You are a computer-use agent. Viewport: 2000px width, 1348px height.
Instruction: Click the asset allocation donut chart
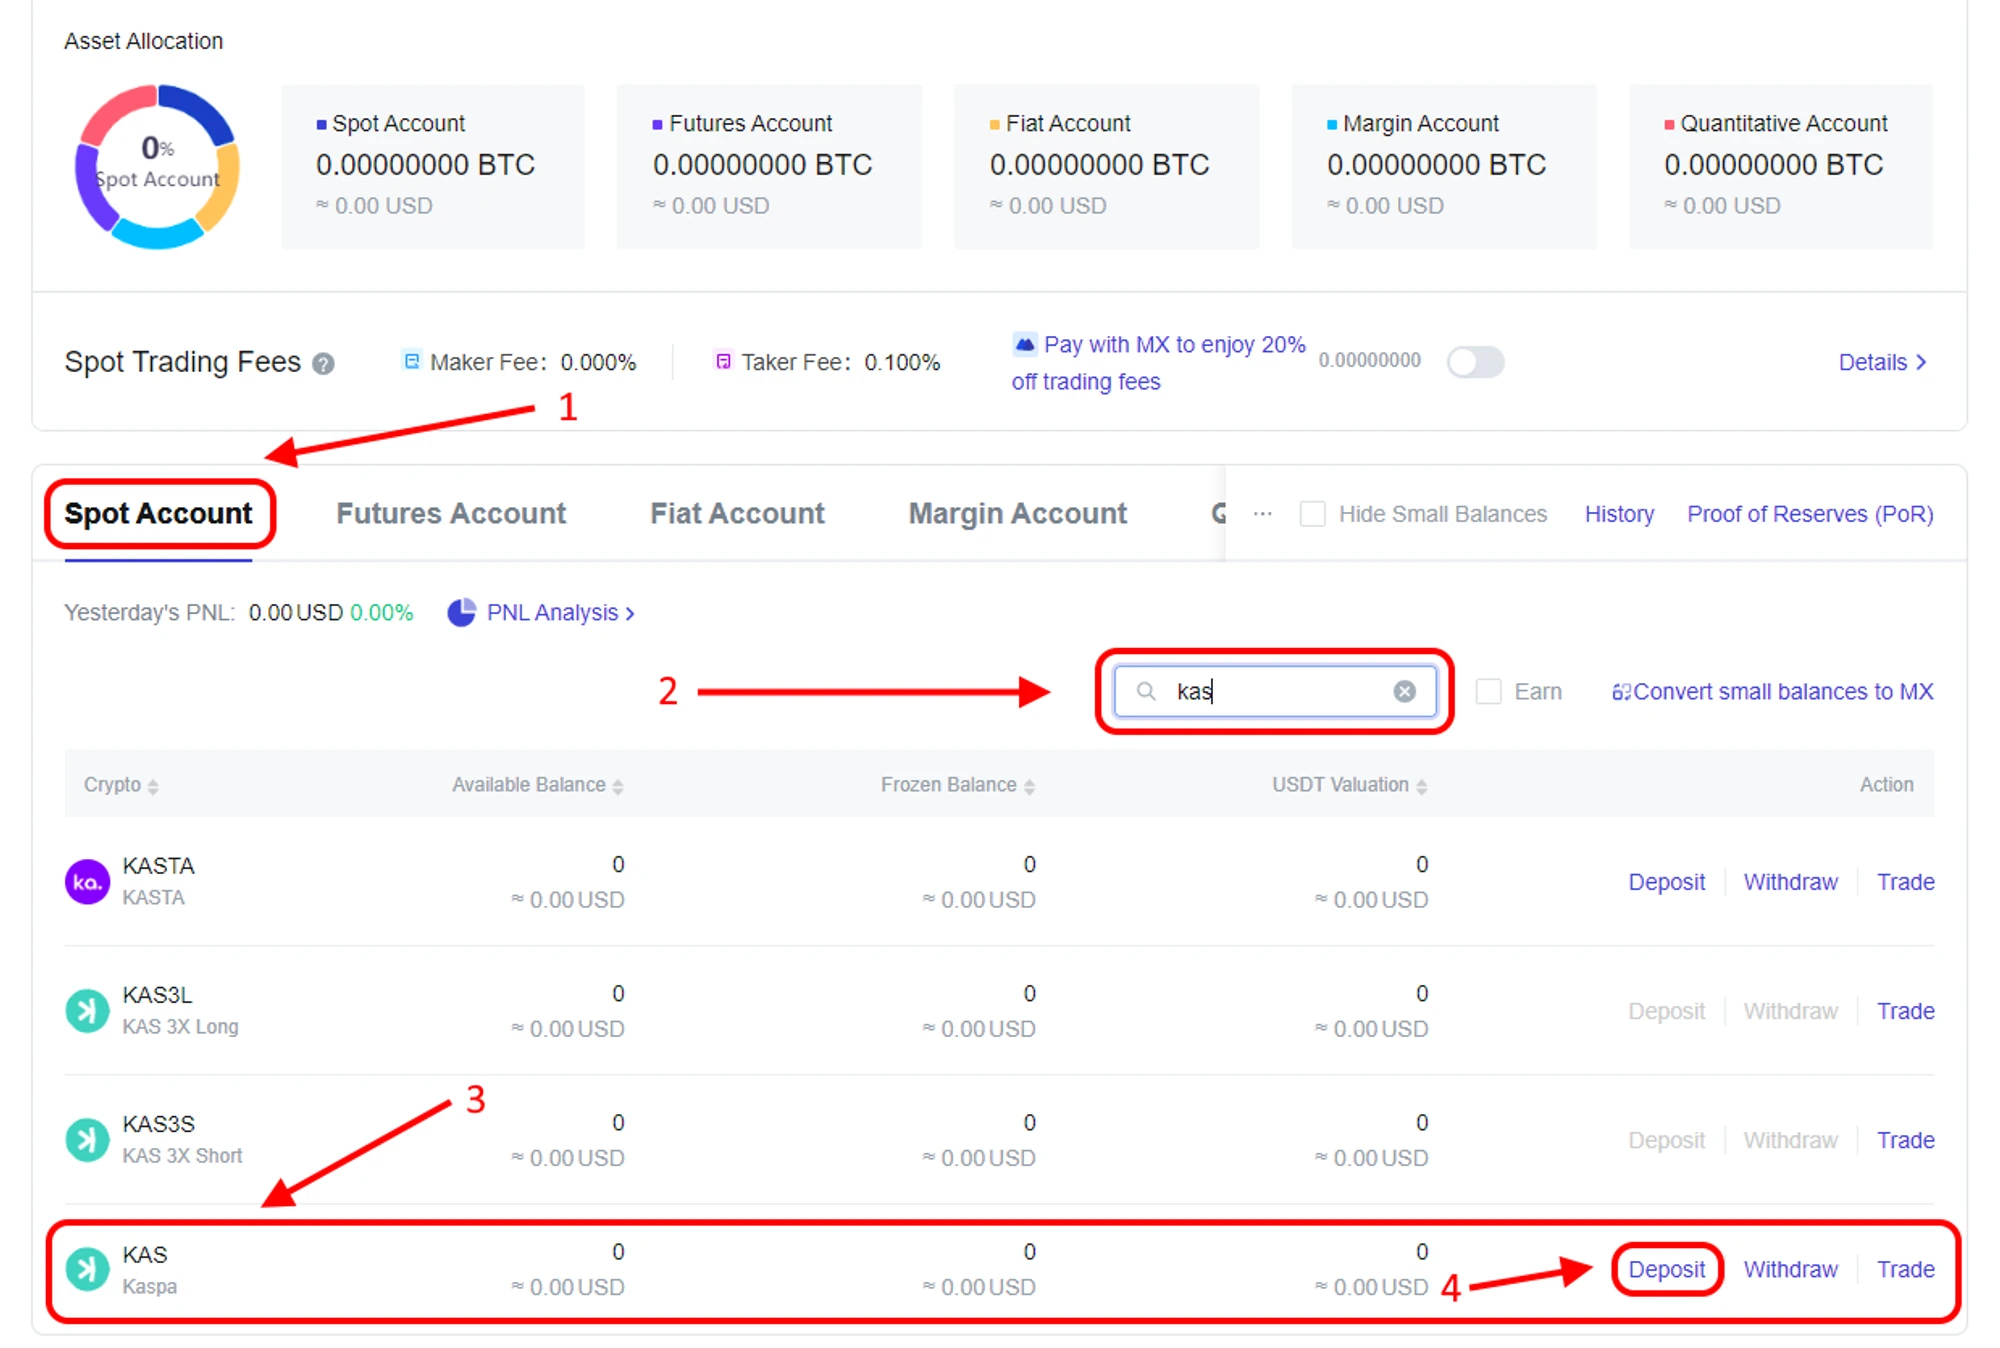click(157, 166)
